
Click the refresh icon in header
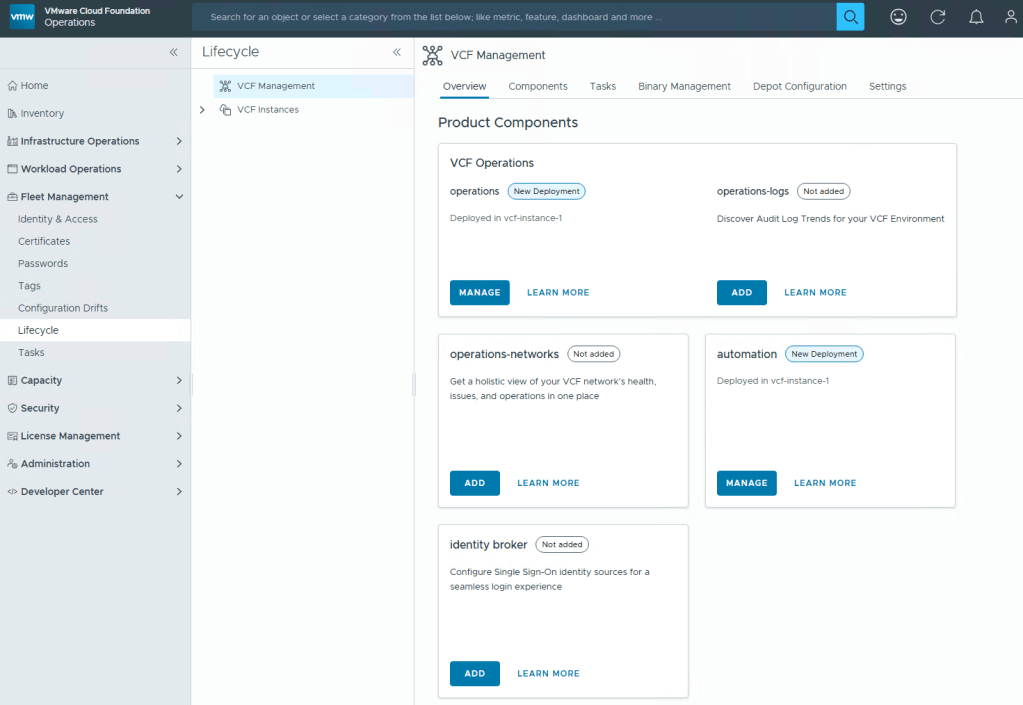click(937, 17)
